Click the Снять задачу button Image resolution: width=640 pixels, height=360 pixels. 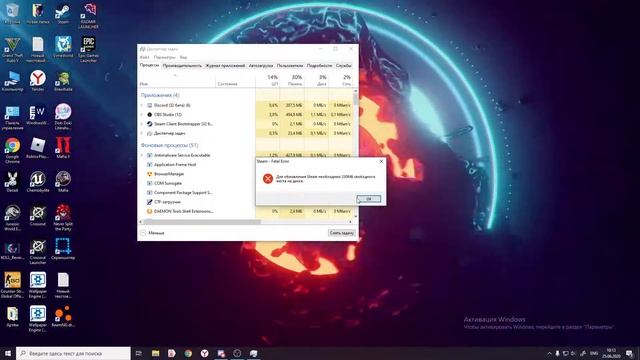point(342,233)
